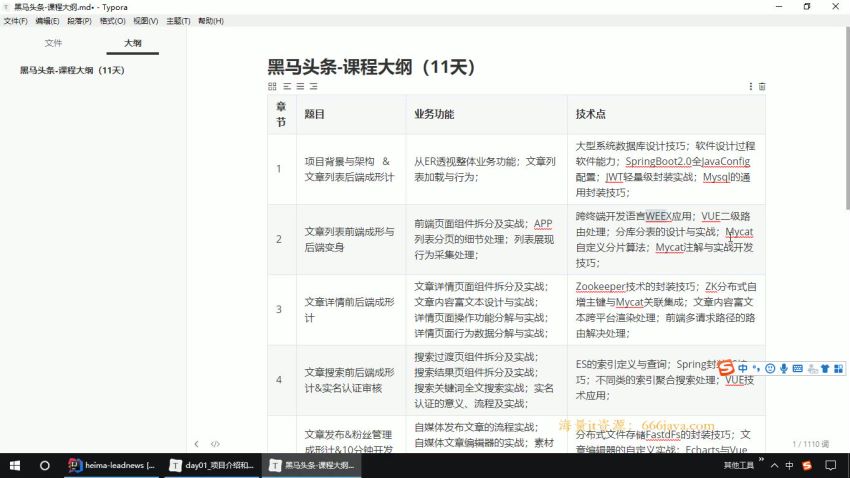Open table more-options vertical dots

pos(750,86)
